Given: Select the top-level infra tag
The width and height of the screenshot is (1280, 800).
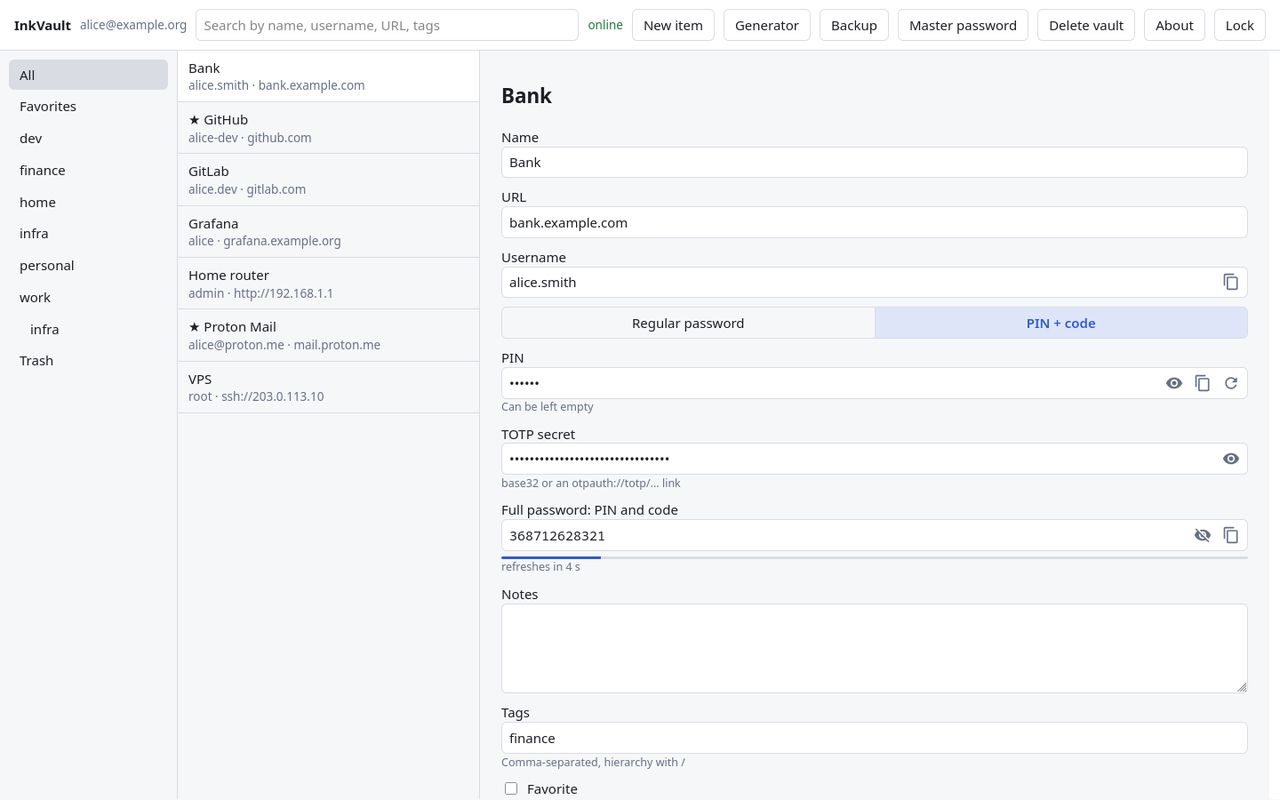Looking at the screenshot, I should click(89, 233).
